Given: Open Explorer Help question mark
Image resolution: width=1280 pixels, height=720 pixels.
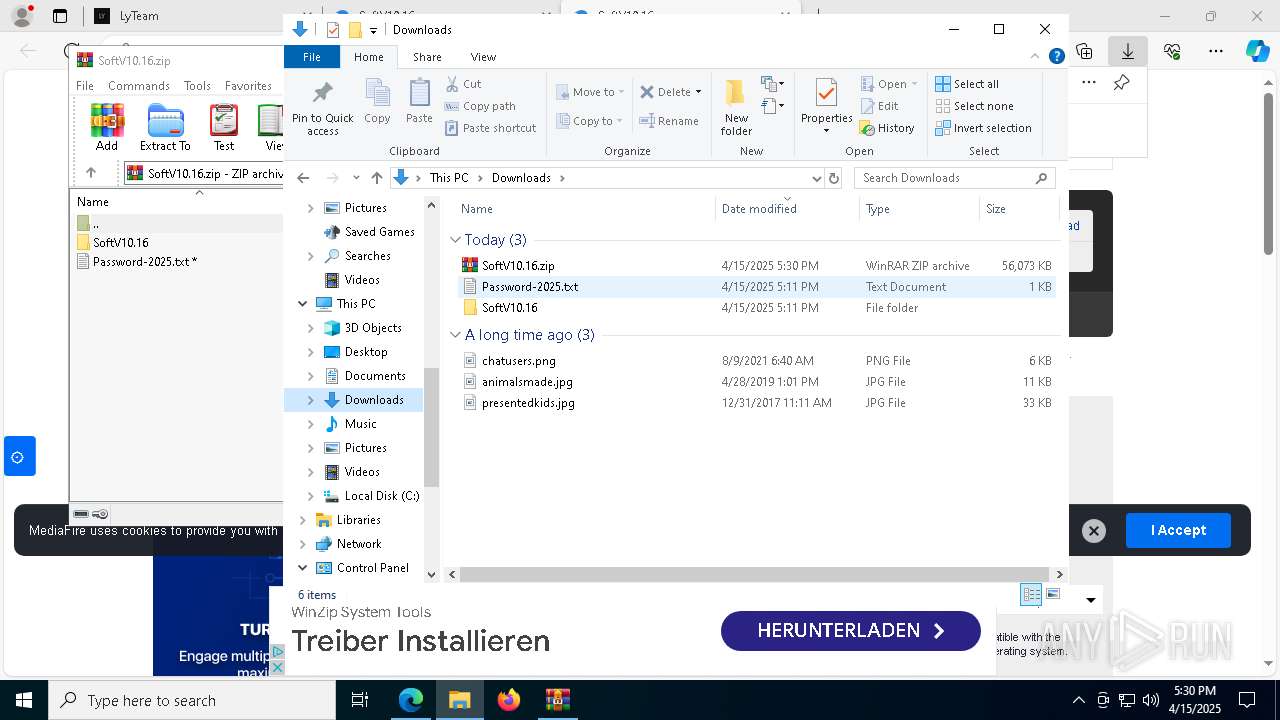Looking at the screenshot, I should (x=1056, y=57).
